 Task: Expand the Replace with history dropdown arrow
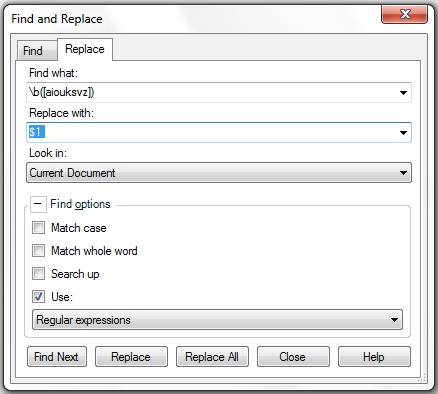[x=403, y=133]
